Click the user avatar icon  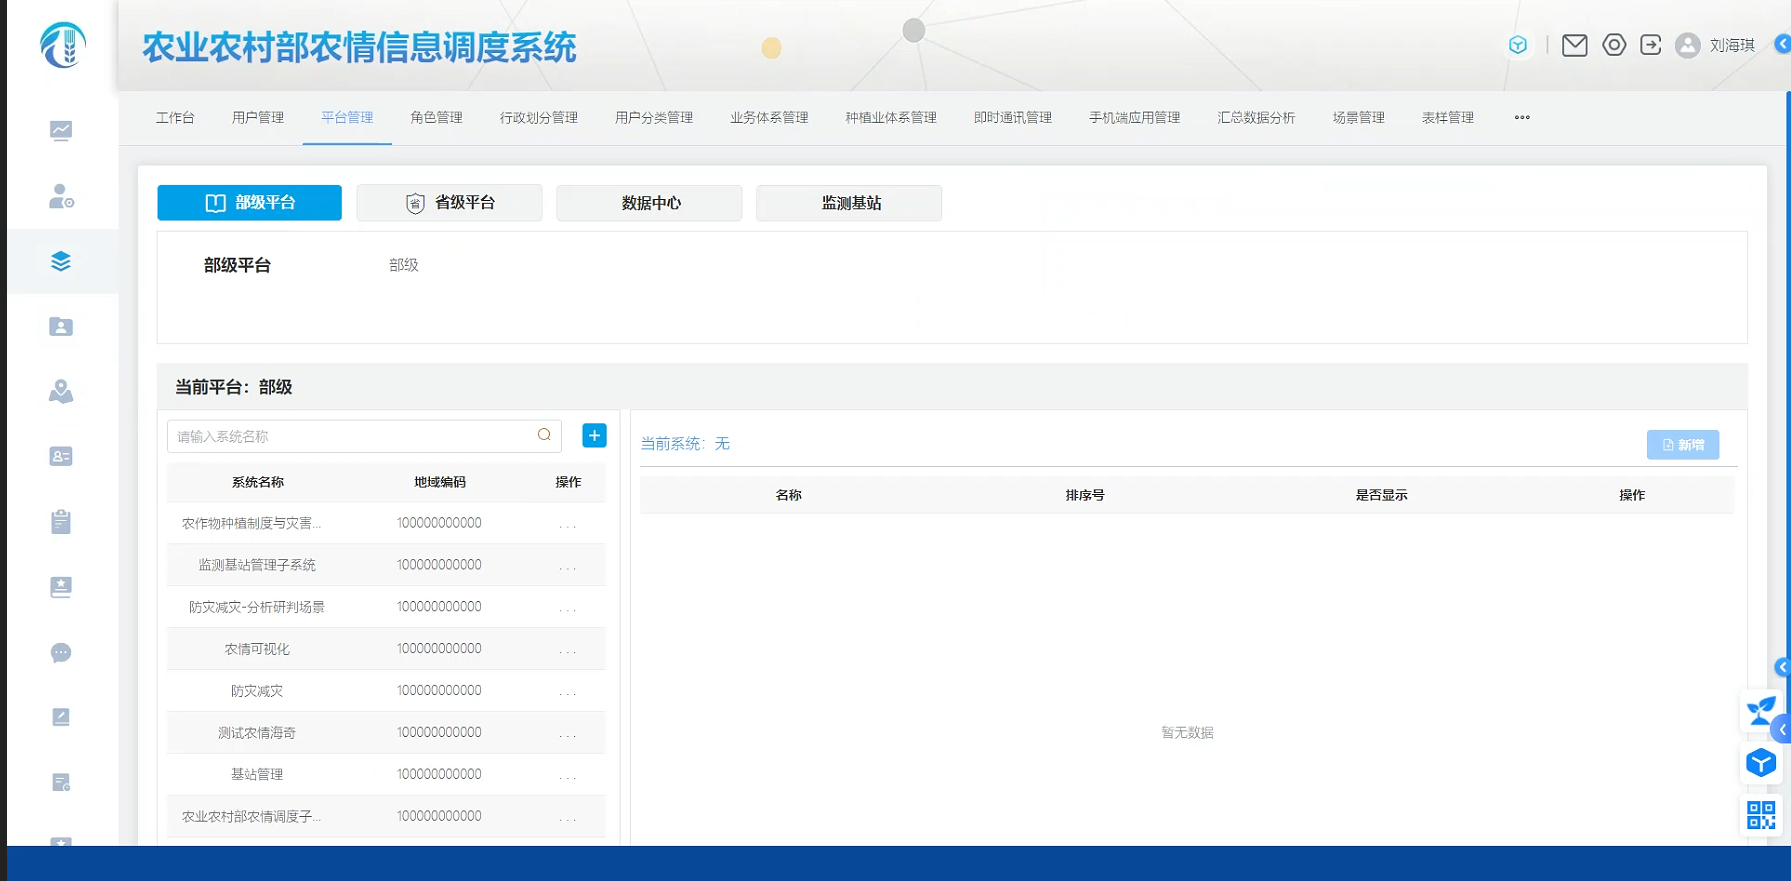(1688, 45)
